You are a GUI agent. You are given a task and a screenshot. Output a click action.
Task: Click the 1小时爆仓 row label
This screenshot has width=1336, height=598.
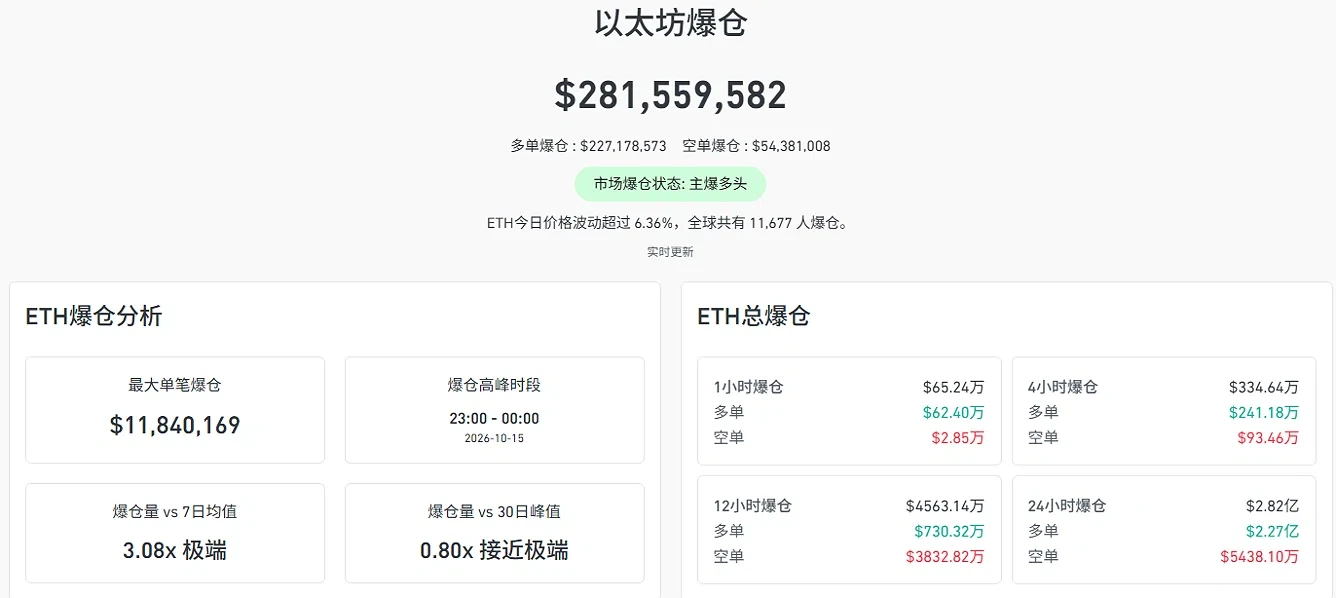point(748,387)
